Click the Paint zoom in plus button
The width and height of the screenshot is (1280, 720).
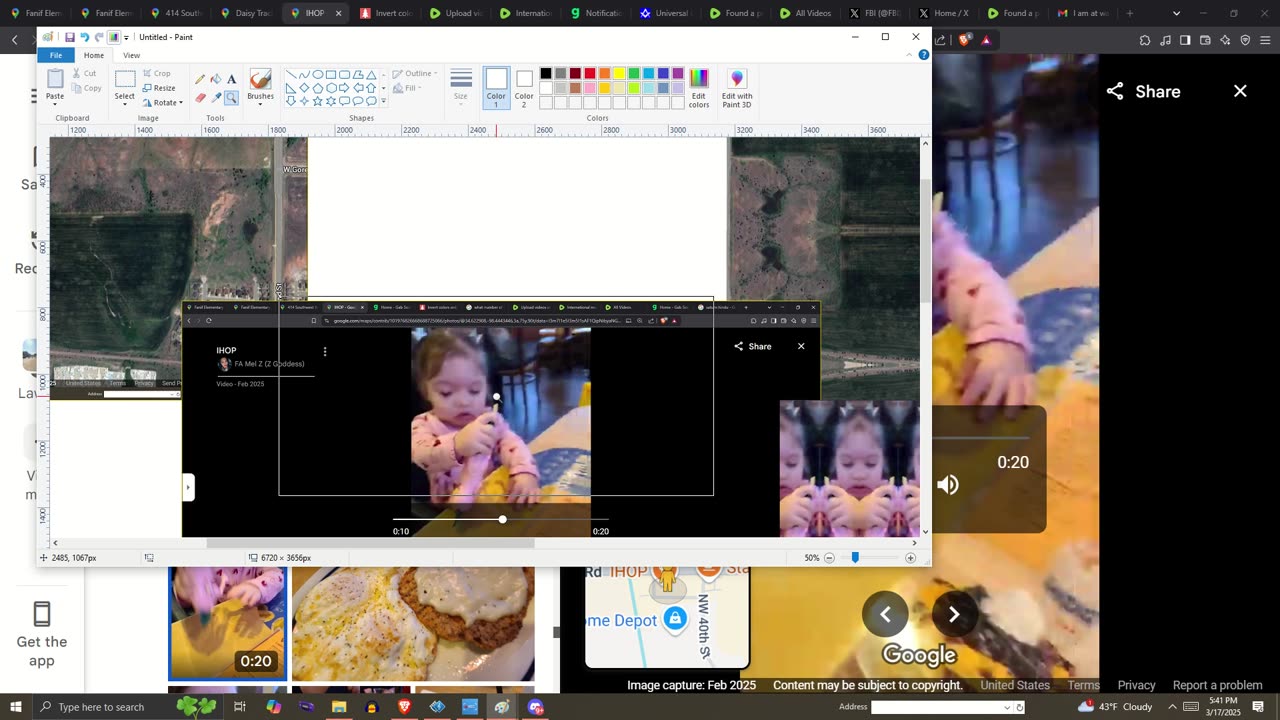click(x=910, y=558)
